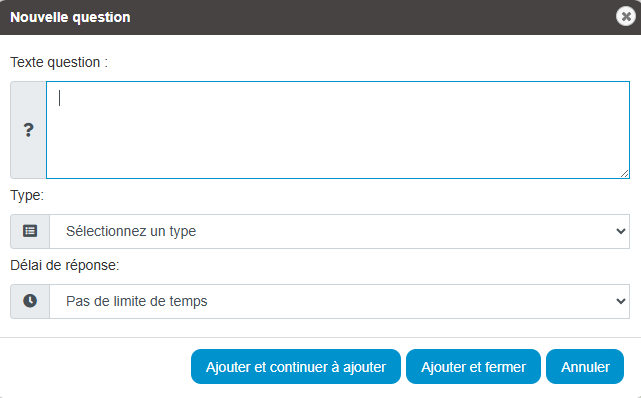Click the question mark icon beside the text area
Screen dimensions: 641x398
28,130
